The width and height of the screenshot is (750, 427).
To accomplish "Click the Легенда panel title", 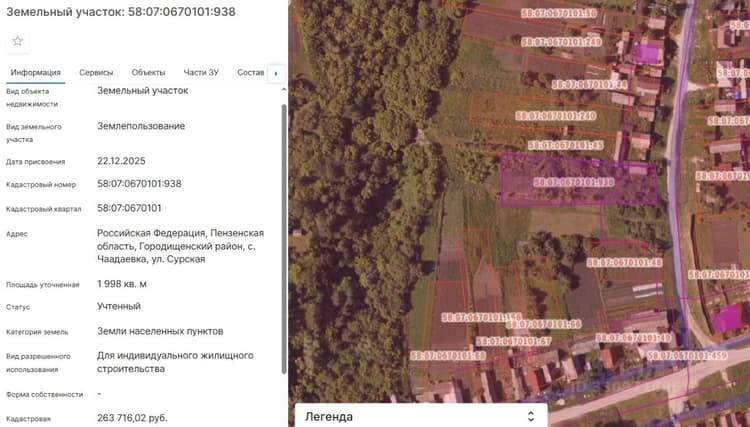I will 329,417.
